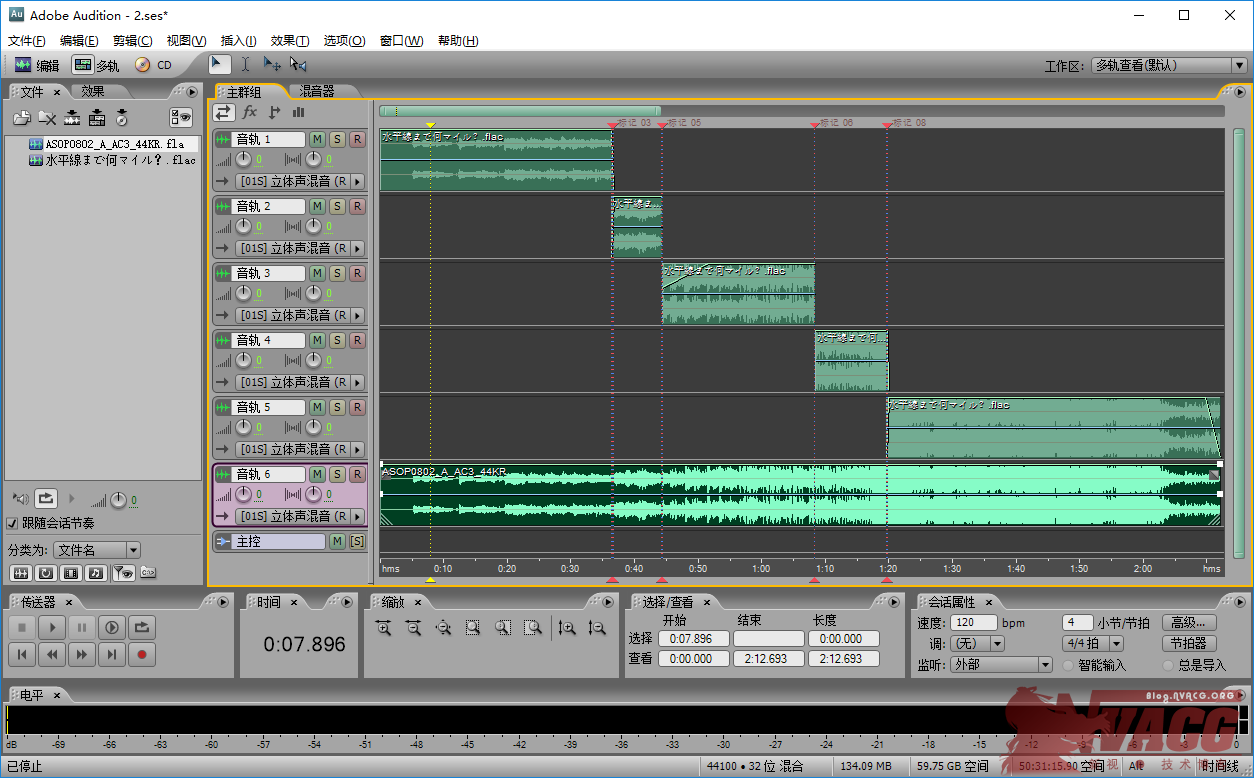This screenshot has height=778, width=1254.
Task: Arm 音轨 6 for record with R
Action: coord(357,474)
